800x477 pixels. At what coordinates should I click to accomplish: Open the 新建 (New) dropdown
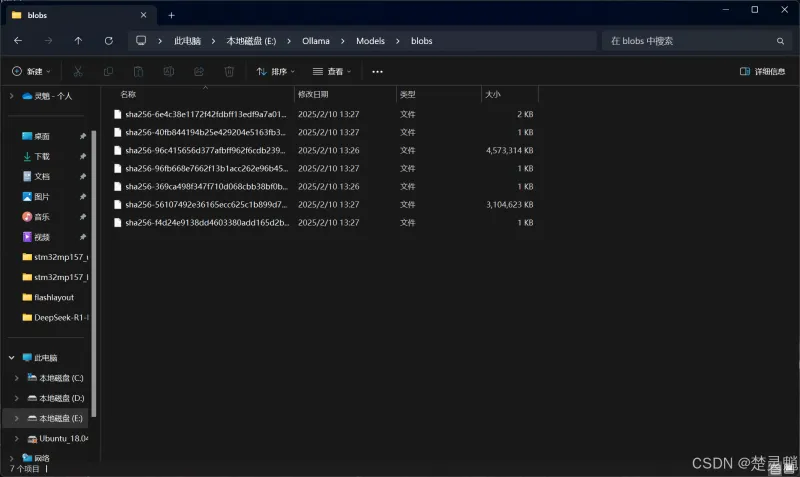pyautogui.click(x=31, y=71)
